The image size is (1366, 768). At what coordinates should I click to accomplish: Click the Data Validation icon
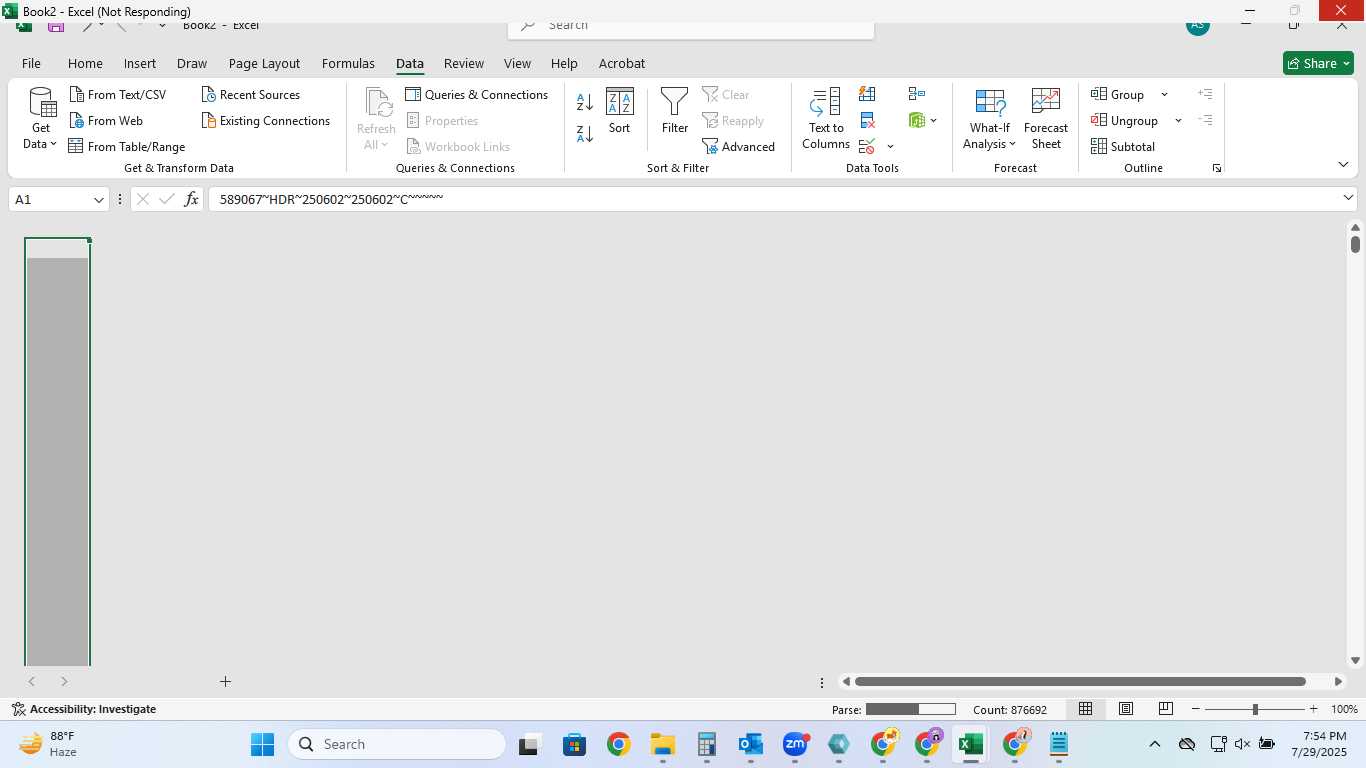(867, 147)
